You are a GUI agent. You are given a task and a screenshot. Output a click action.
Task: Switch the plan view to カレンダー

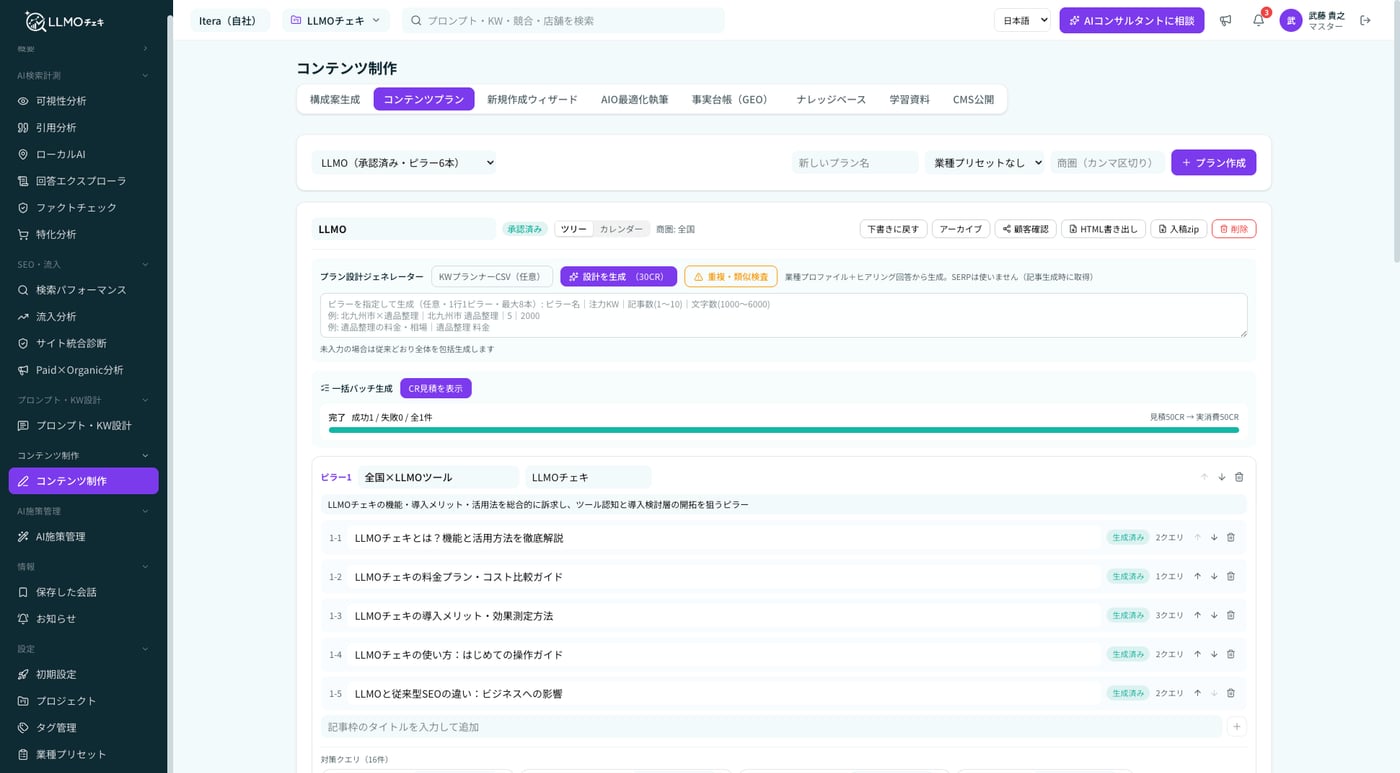[x=621, y=229]
